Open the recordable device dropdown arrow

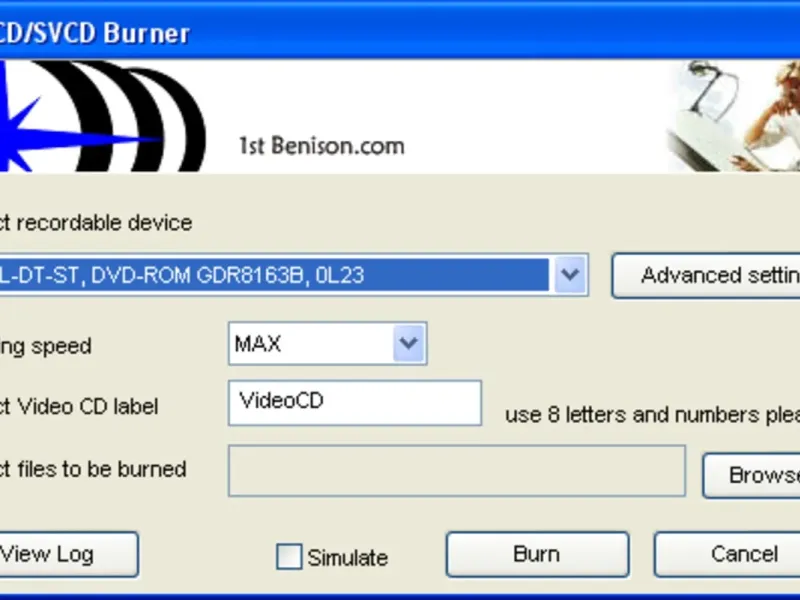point(569,275)
